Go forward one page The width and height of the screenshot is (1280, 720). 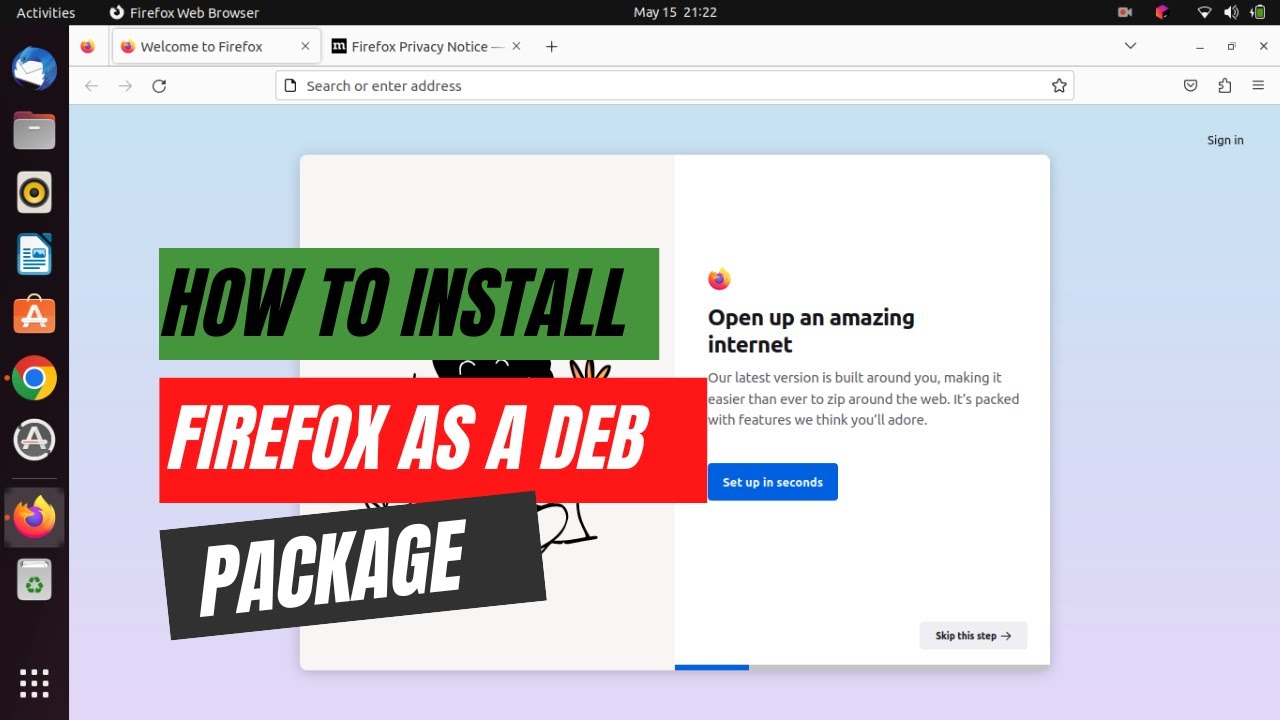click(x=125, y=86)
